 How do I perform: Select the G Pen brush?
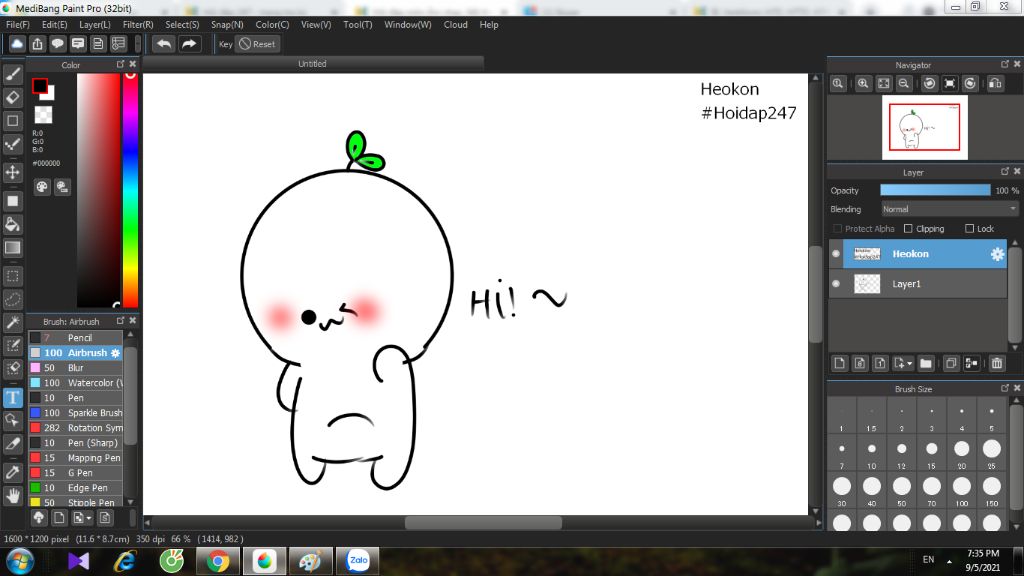pyautogui.click(x=76, y=473)
